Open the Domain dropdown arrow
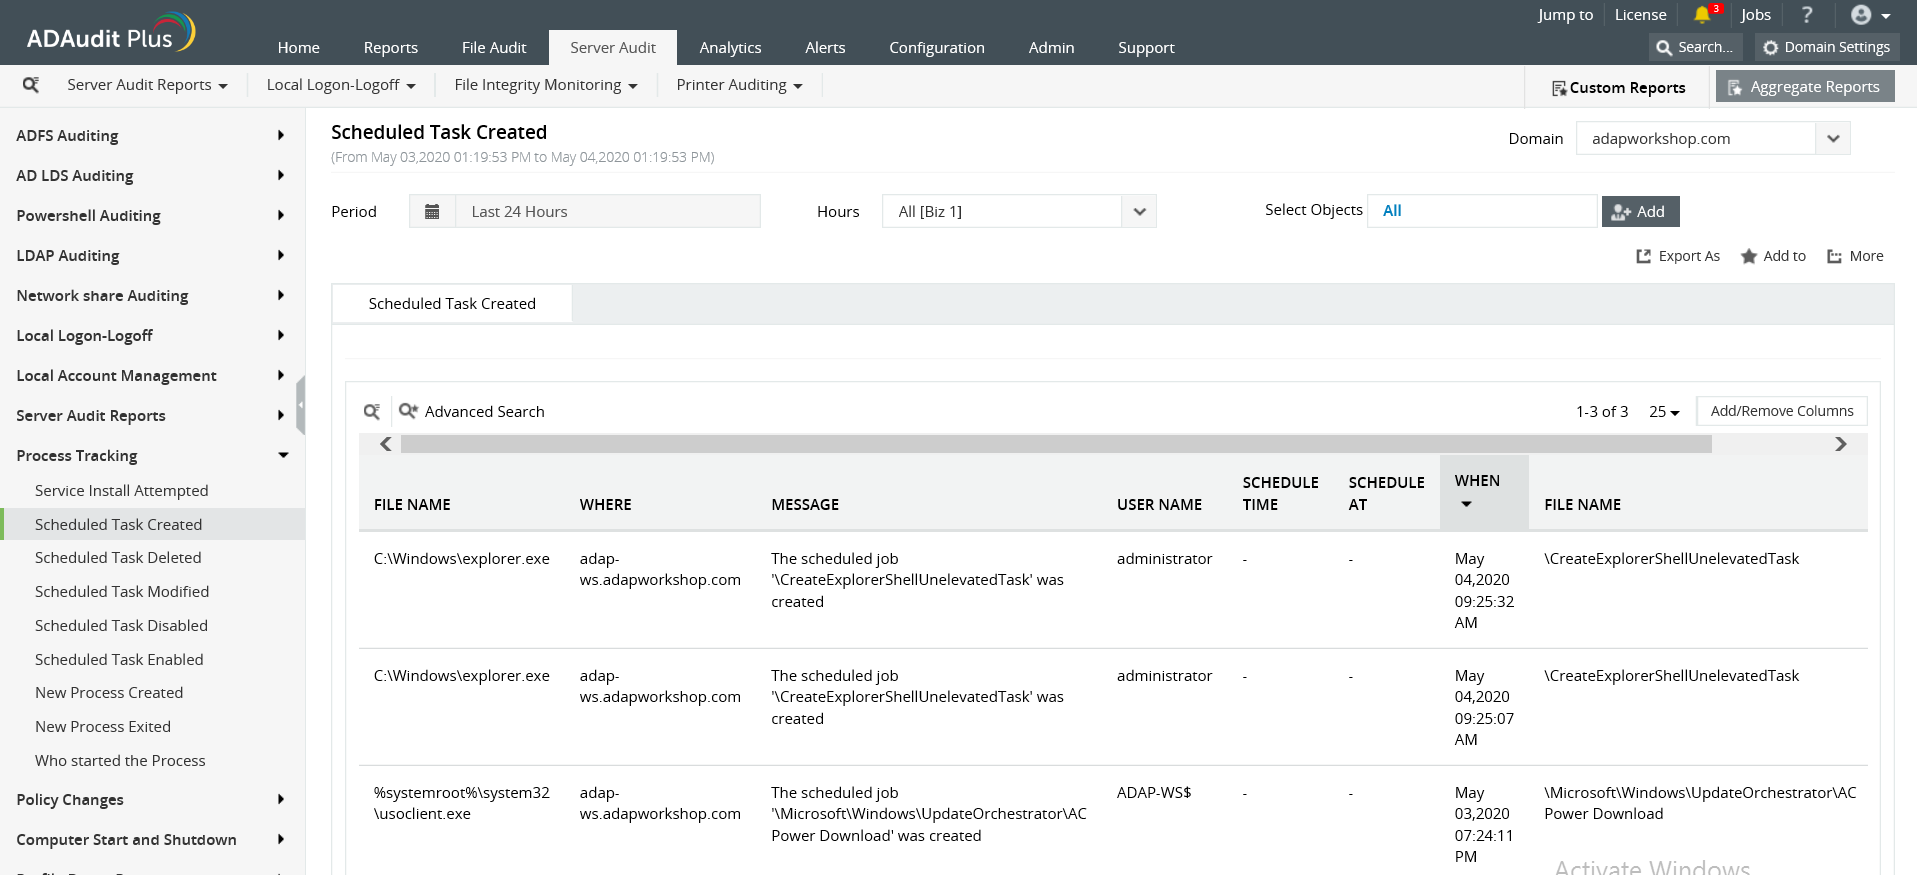1917x875 pixels. tap(1833, 139)
